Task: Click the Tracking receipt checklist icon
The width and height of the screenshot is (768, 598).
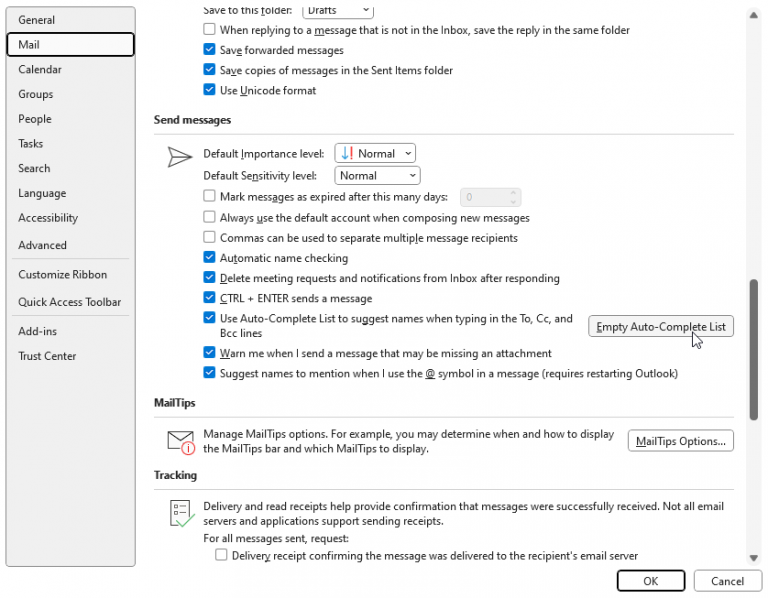Action: click(182, 513)
